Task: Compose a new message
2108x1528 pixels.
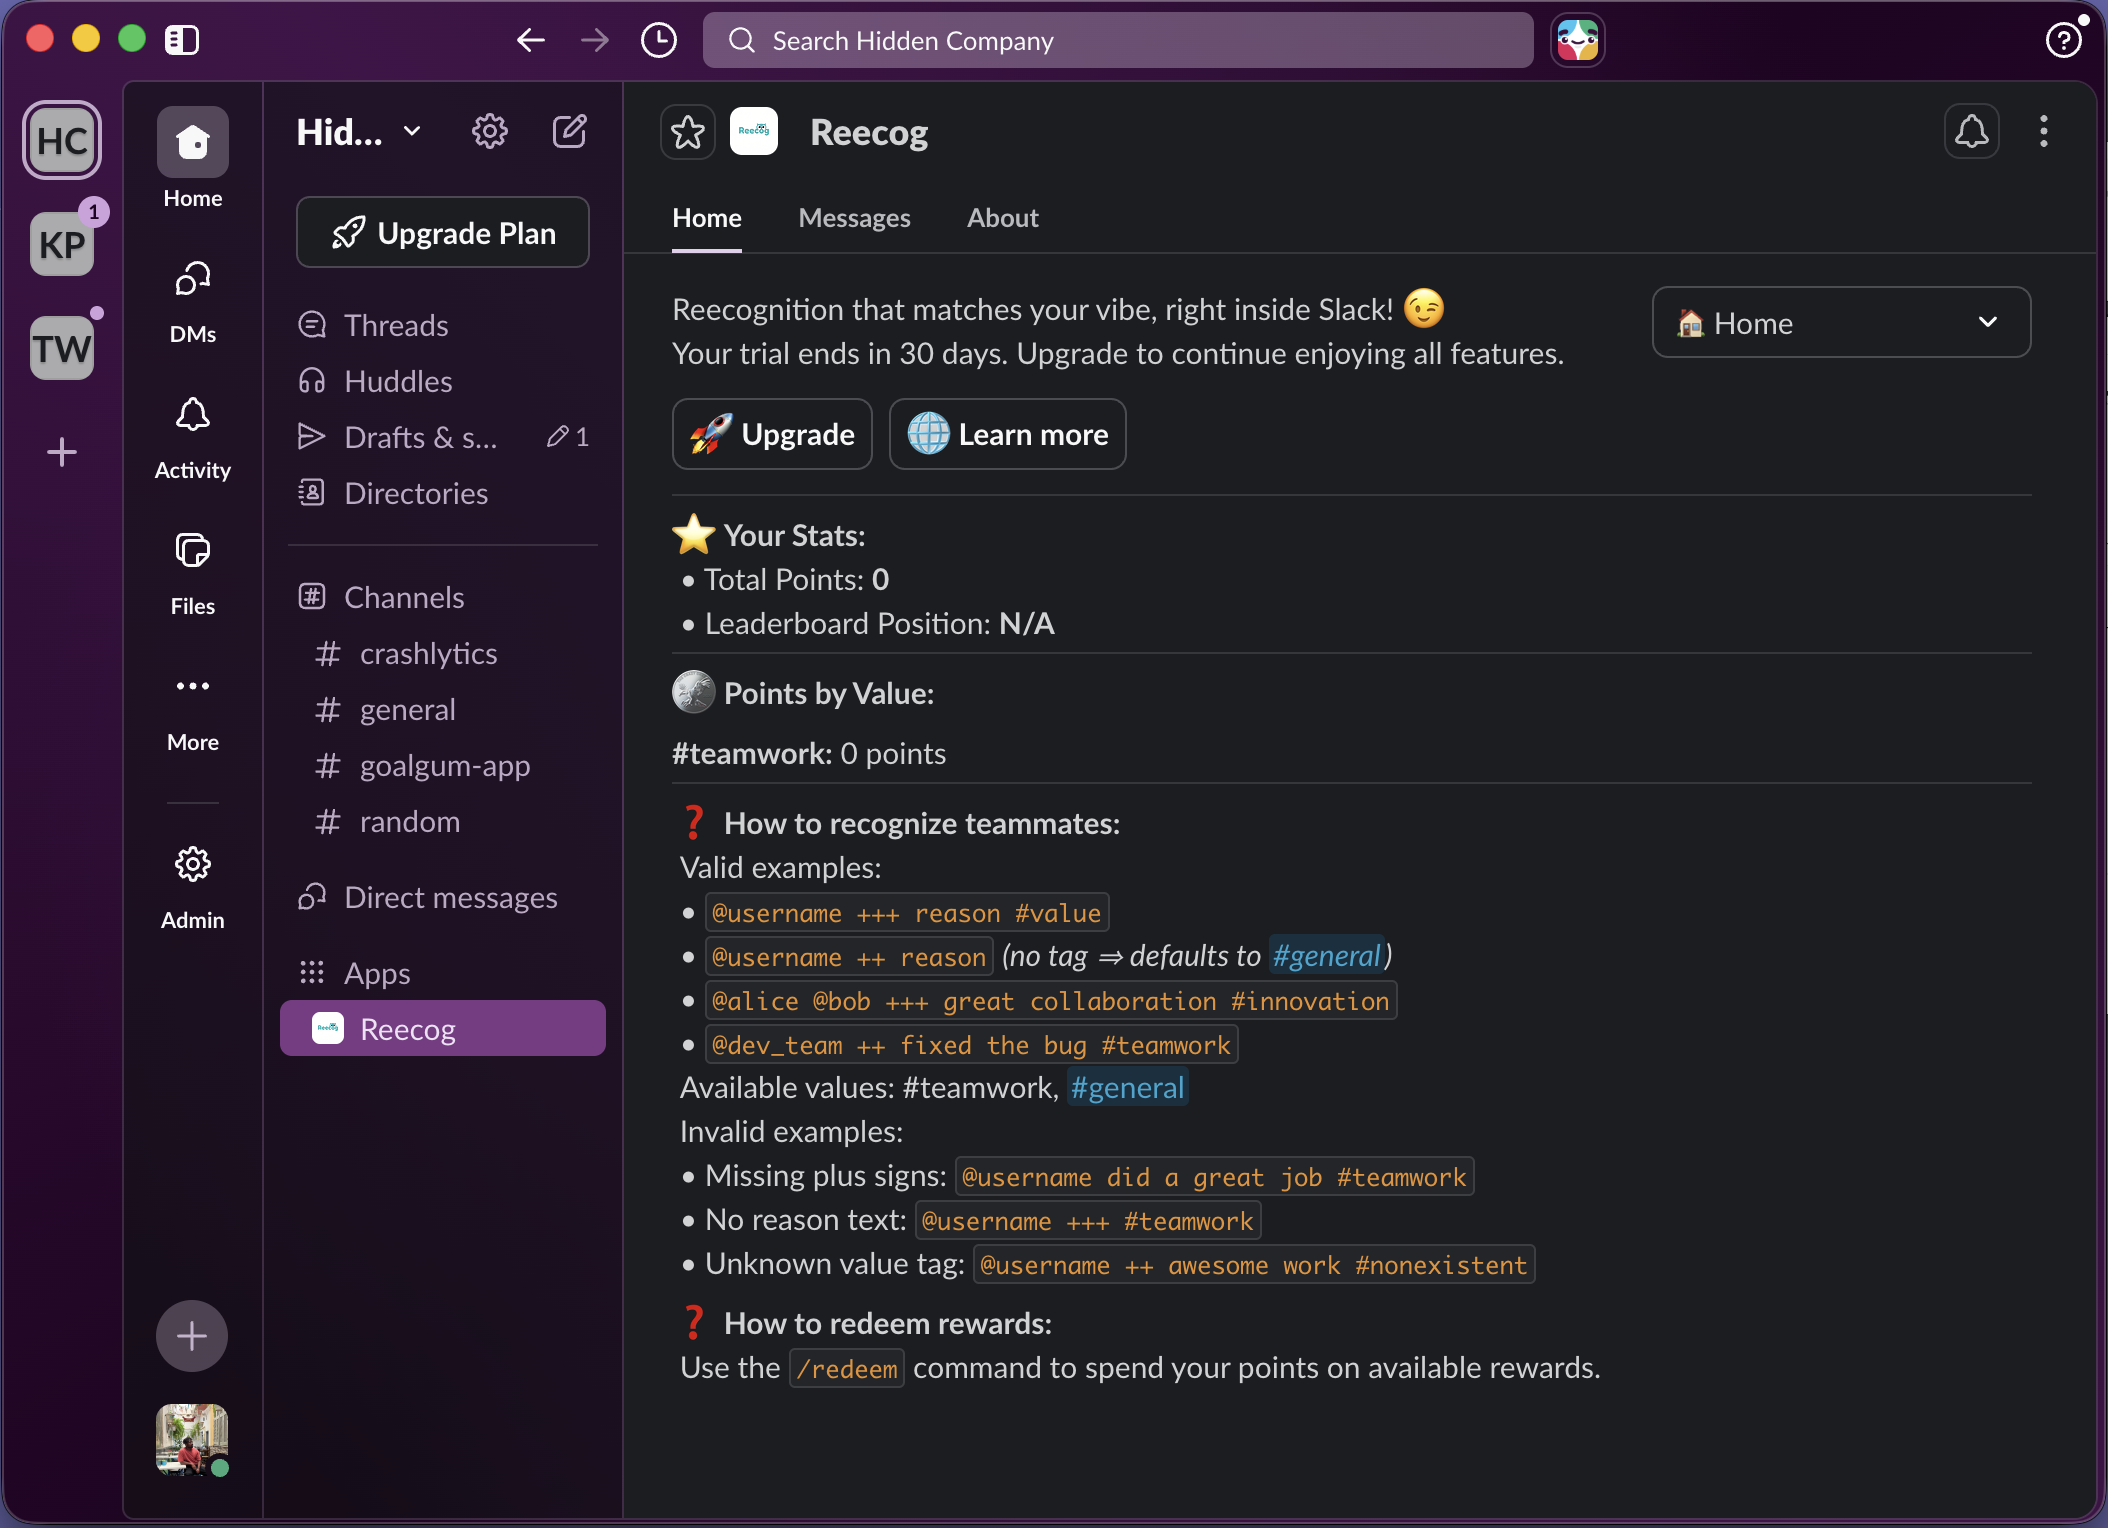Action: coord(570,131)
